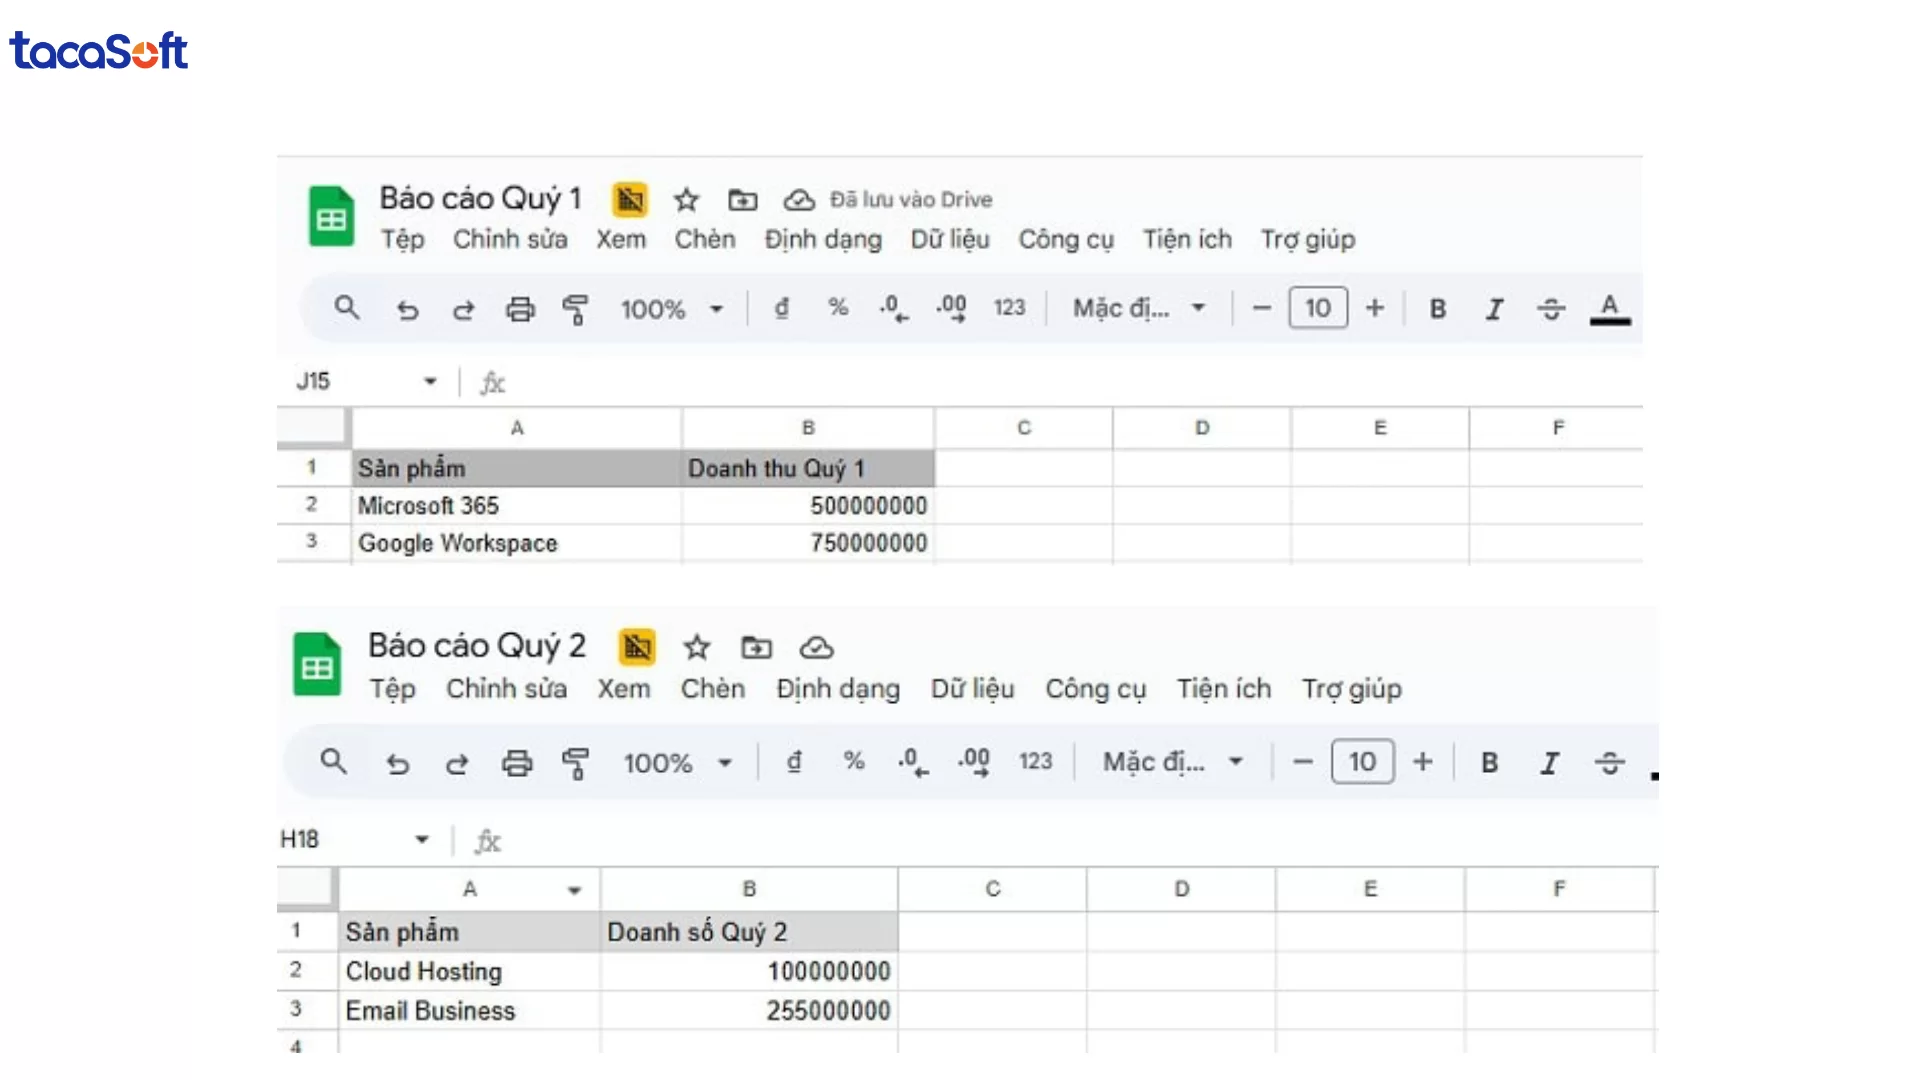This screenshot has height=1080, width=1920.
Task: Select the Paint format tool
Action: coord(577,309)
